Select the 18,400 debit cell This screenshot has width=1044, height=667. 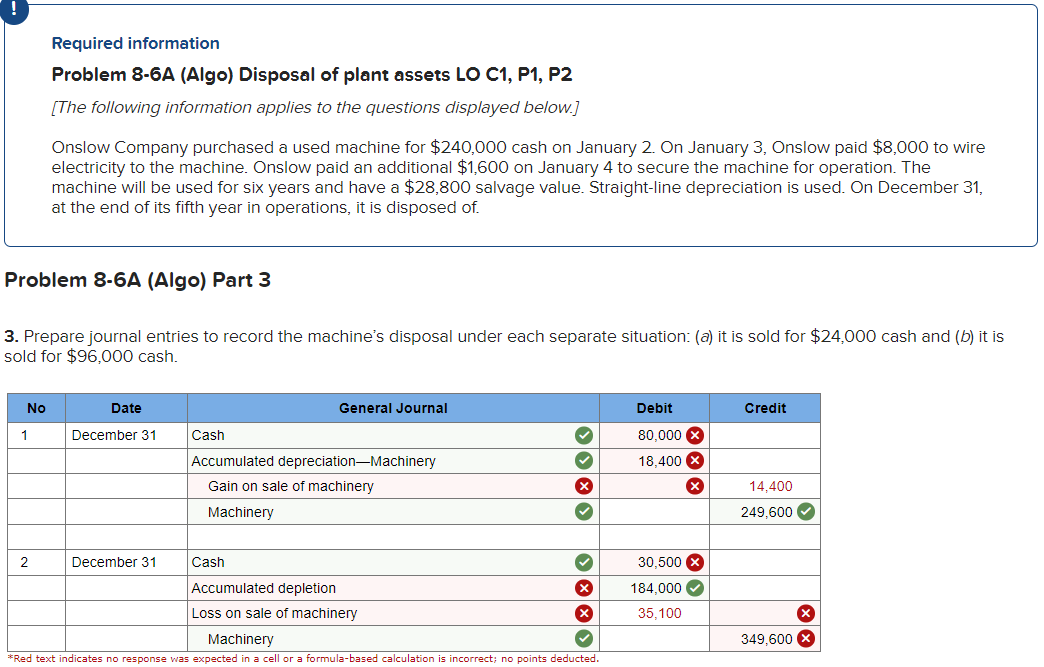(654, 461)
